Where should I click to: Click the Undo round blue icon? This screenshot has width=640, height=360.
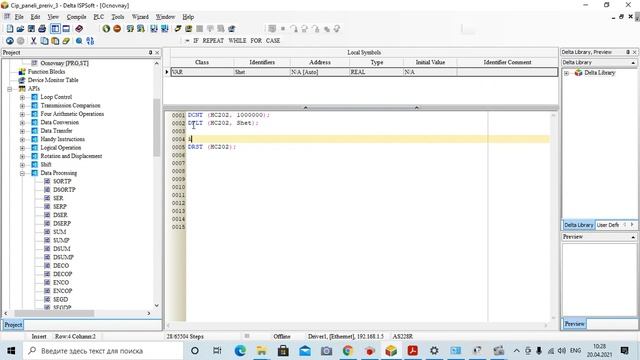coord(10,41)
